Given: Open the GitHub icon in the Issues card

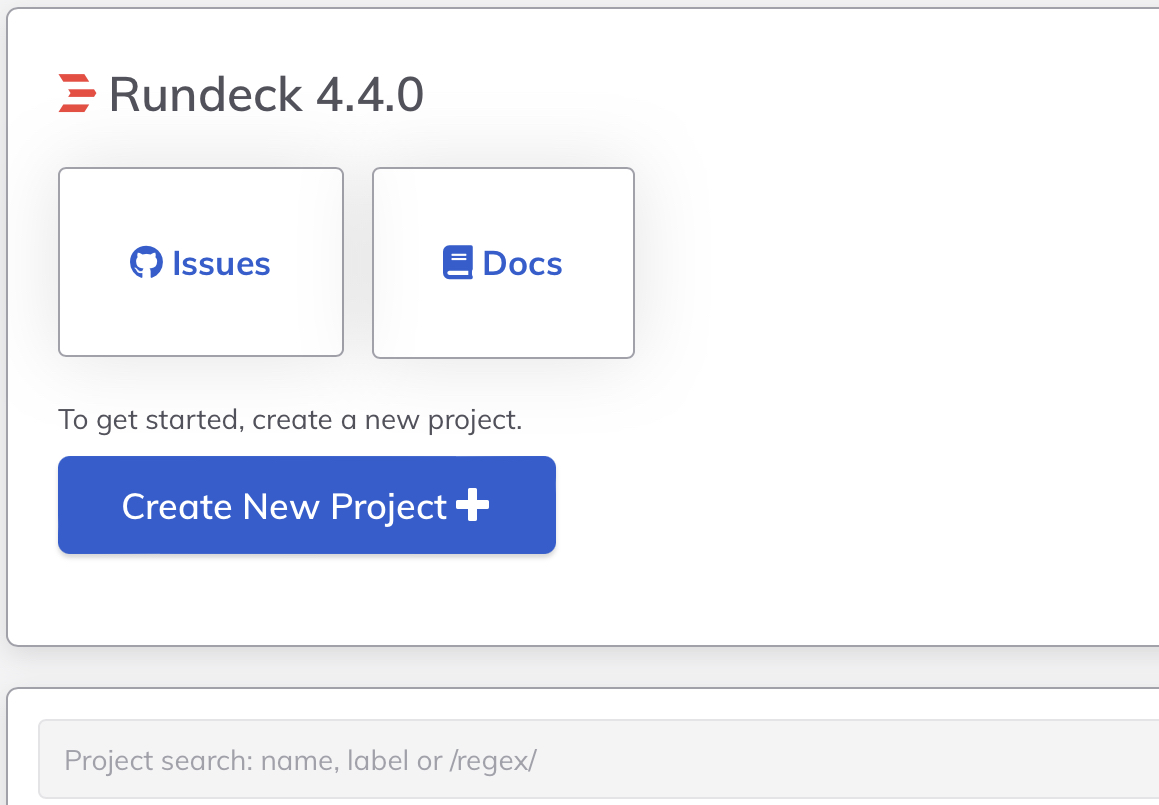Looking at the screenshot, I should 148,262.
